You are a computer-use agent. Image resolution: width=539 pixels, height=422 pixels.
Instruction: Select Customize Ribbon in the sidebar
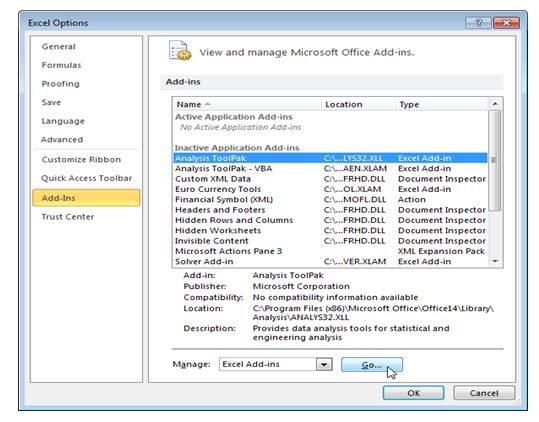[x=81, y=159]
